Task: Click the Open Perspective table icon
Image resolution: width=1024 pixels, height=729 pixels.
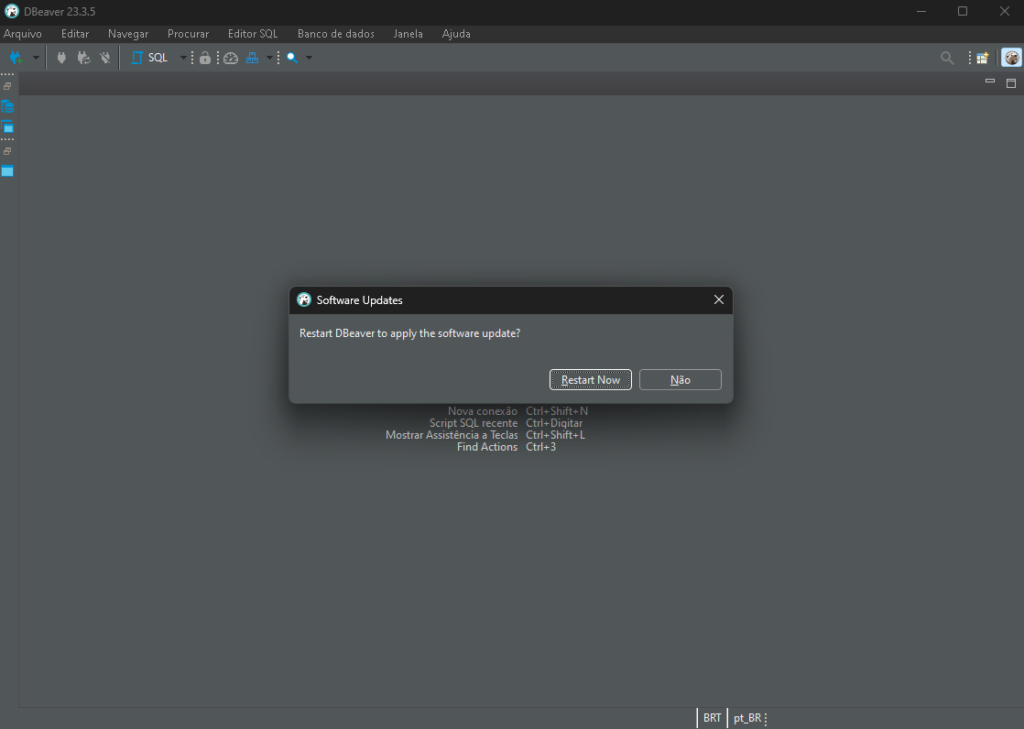Action: [x=982, y=58]
